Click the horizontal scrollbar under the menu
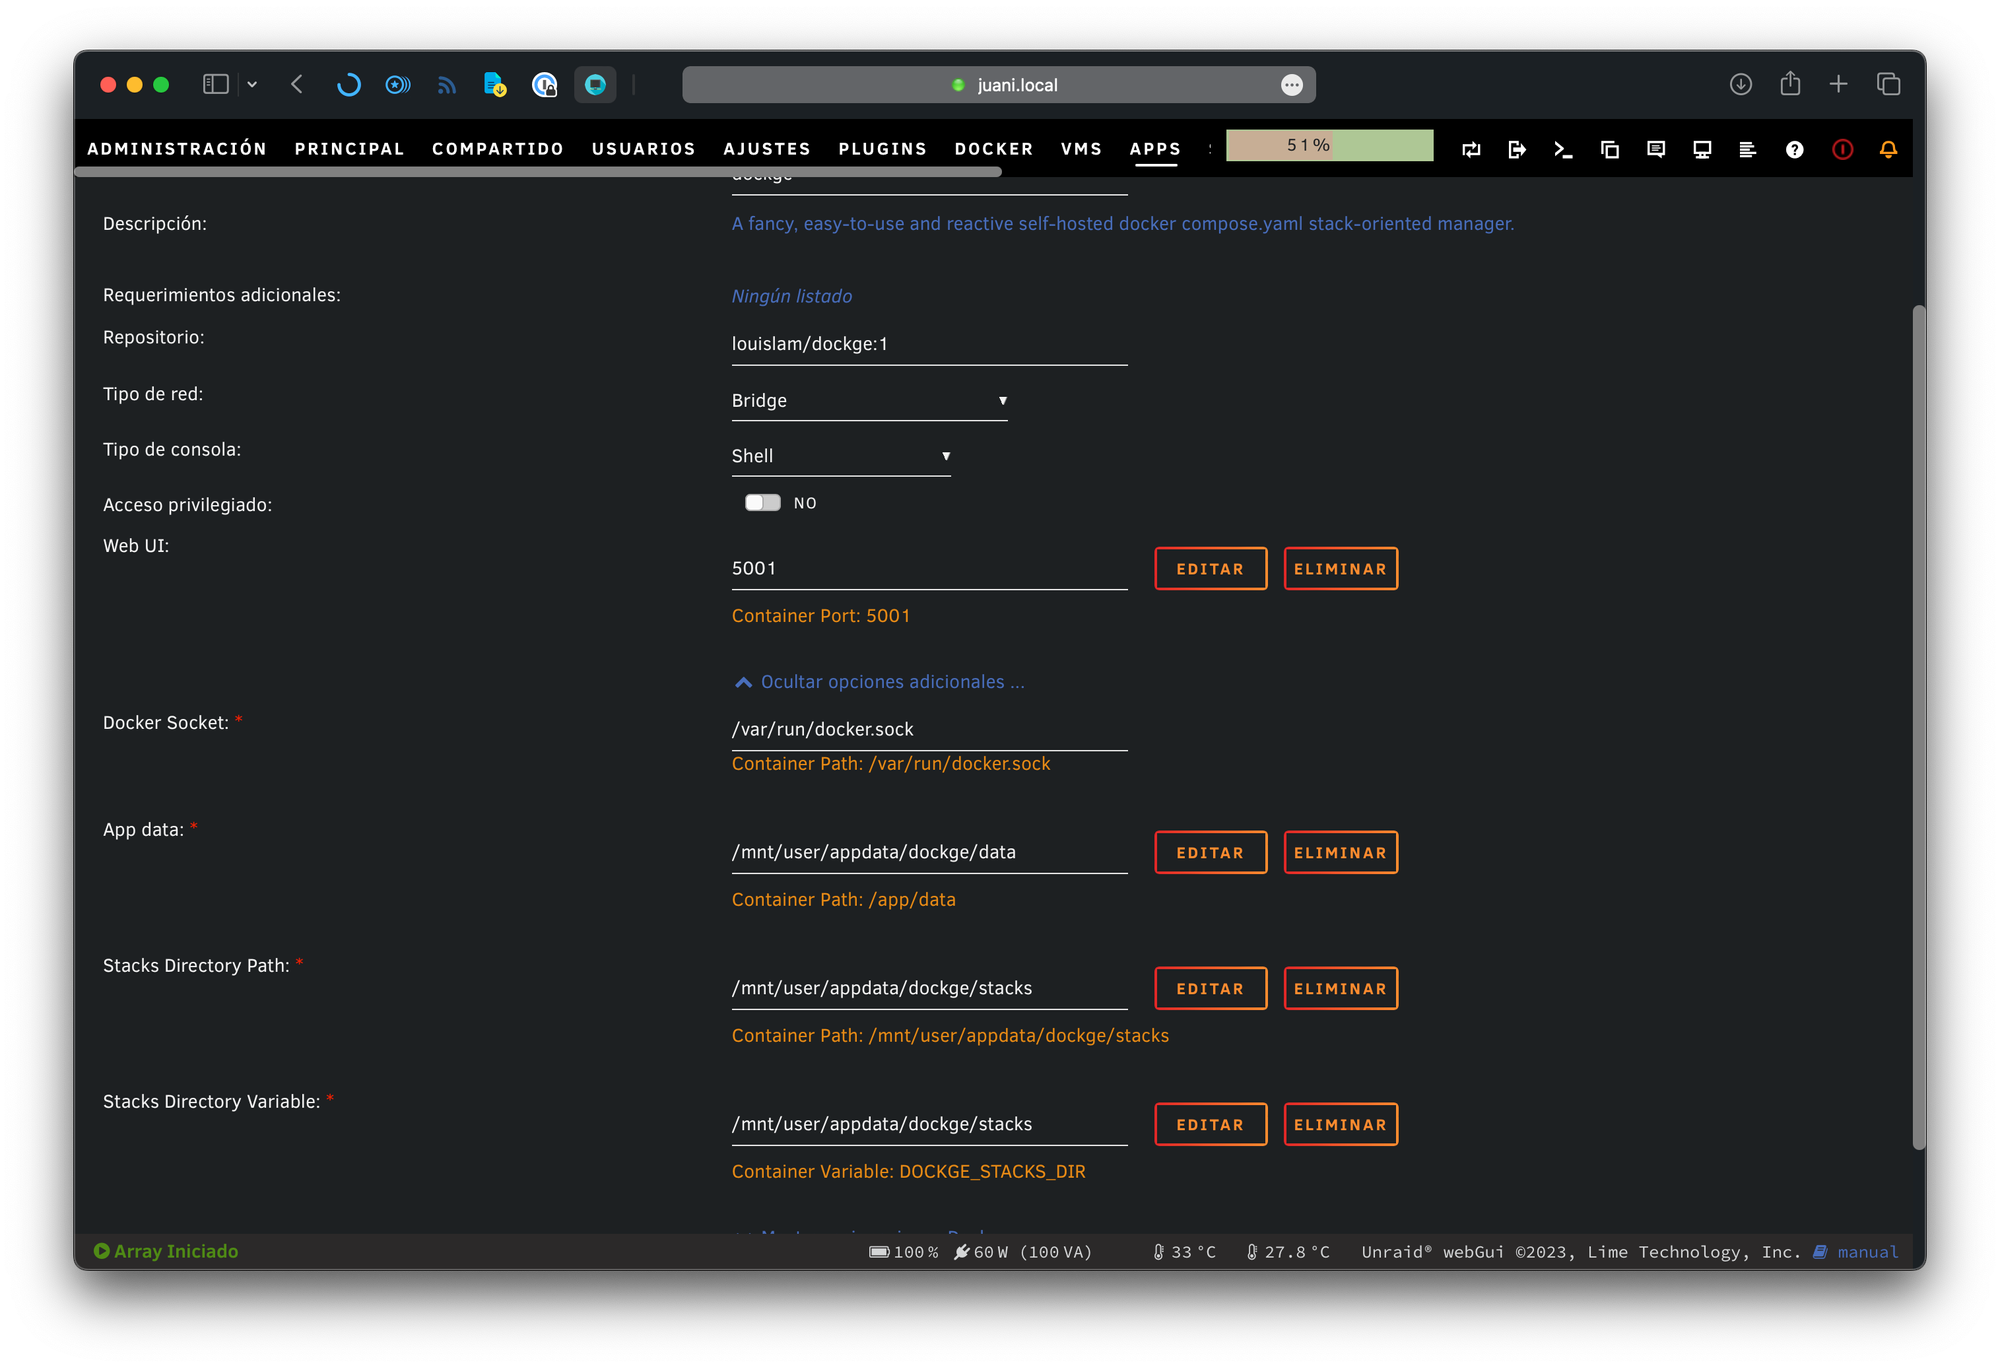The width and height of the screenshot is (2000, 1368). [540, 173]
